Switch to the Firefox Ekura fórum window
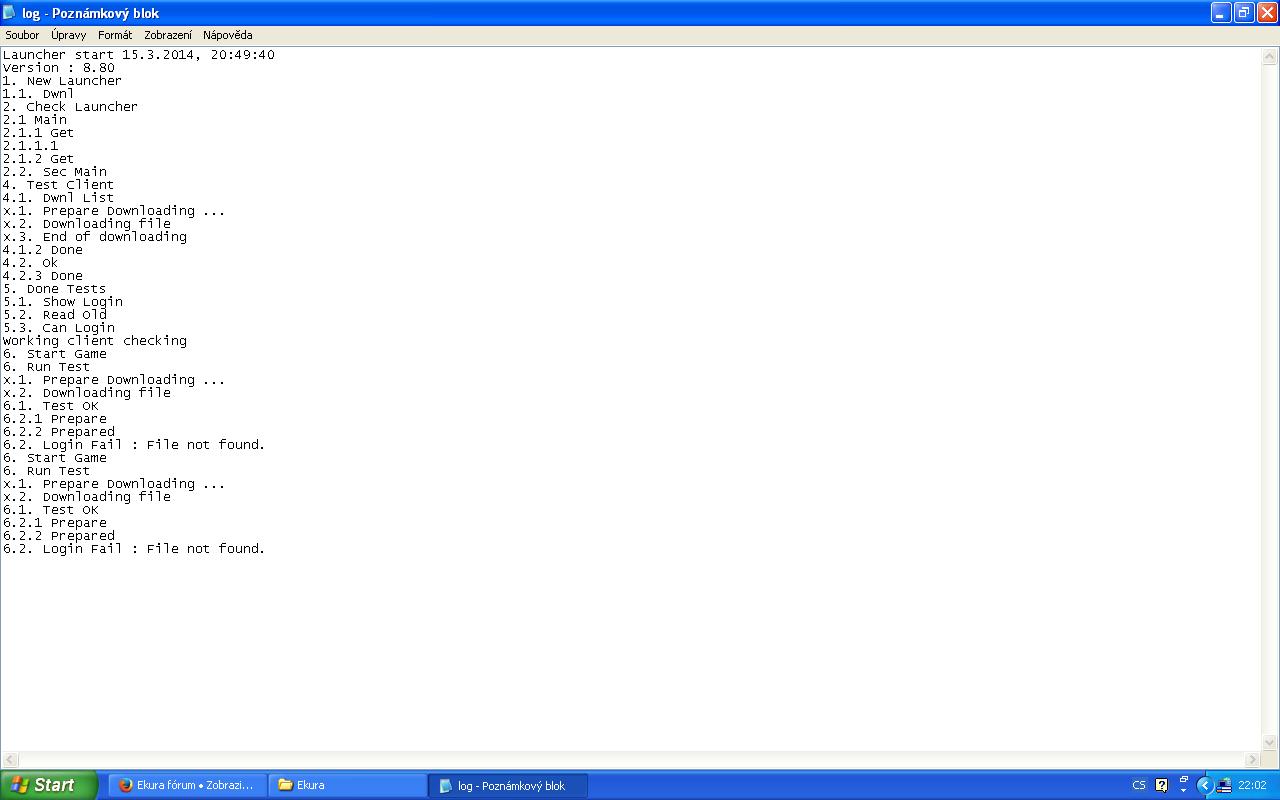The height and width of the screenshot is (800, 1280). point(187,785)
